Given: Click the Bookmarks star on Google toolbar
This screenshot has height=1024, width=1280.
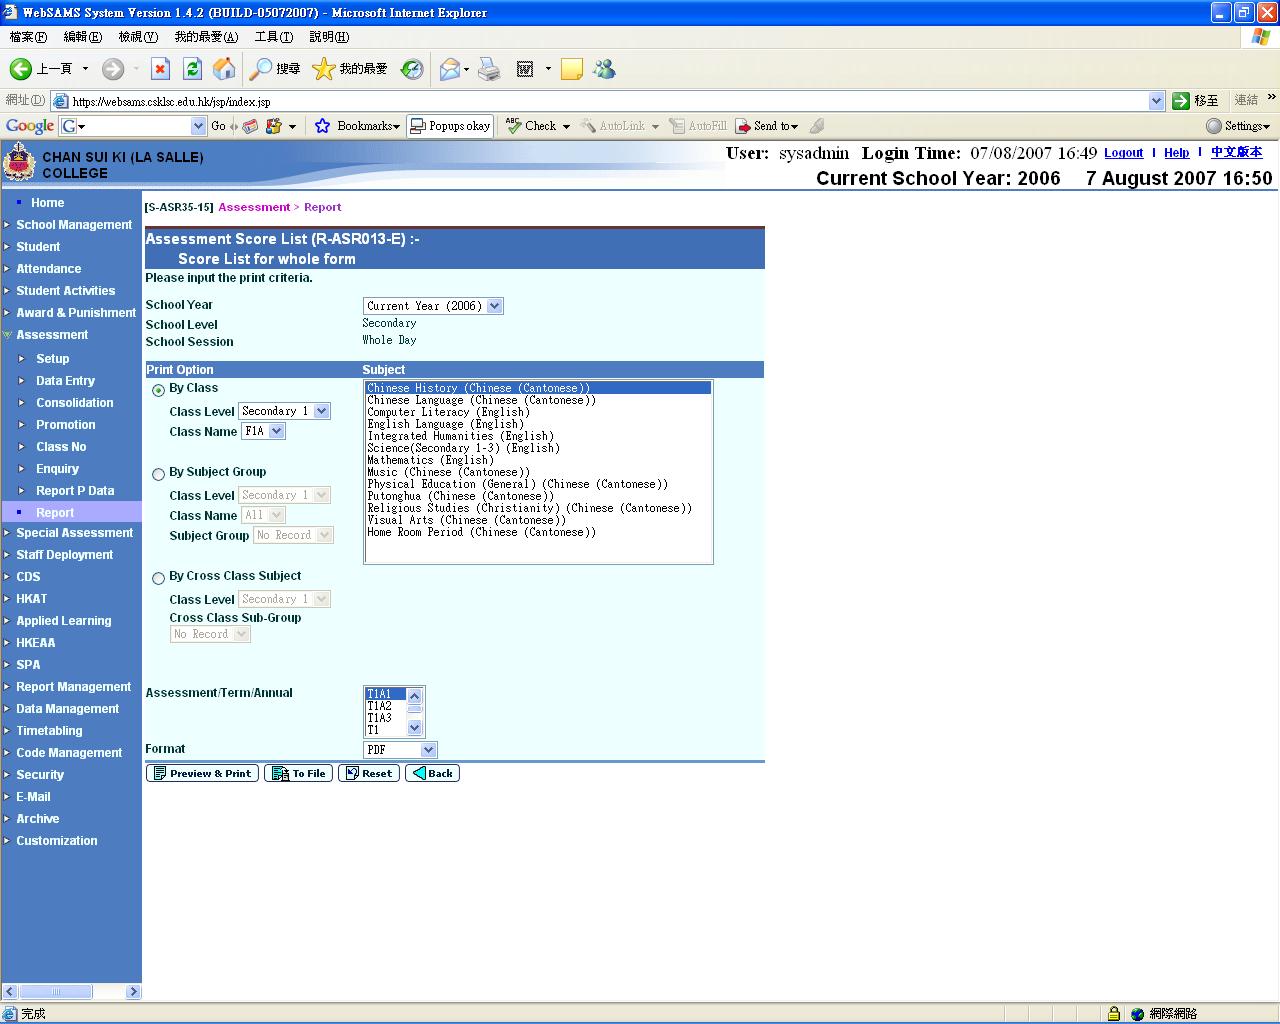Looking at the screenshot, I should pyautogui.click(x=322, y=126).
